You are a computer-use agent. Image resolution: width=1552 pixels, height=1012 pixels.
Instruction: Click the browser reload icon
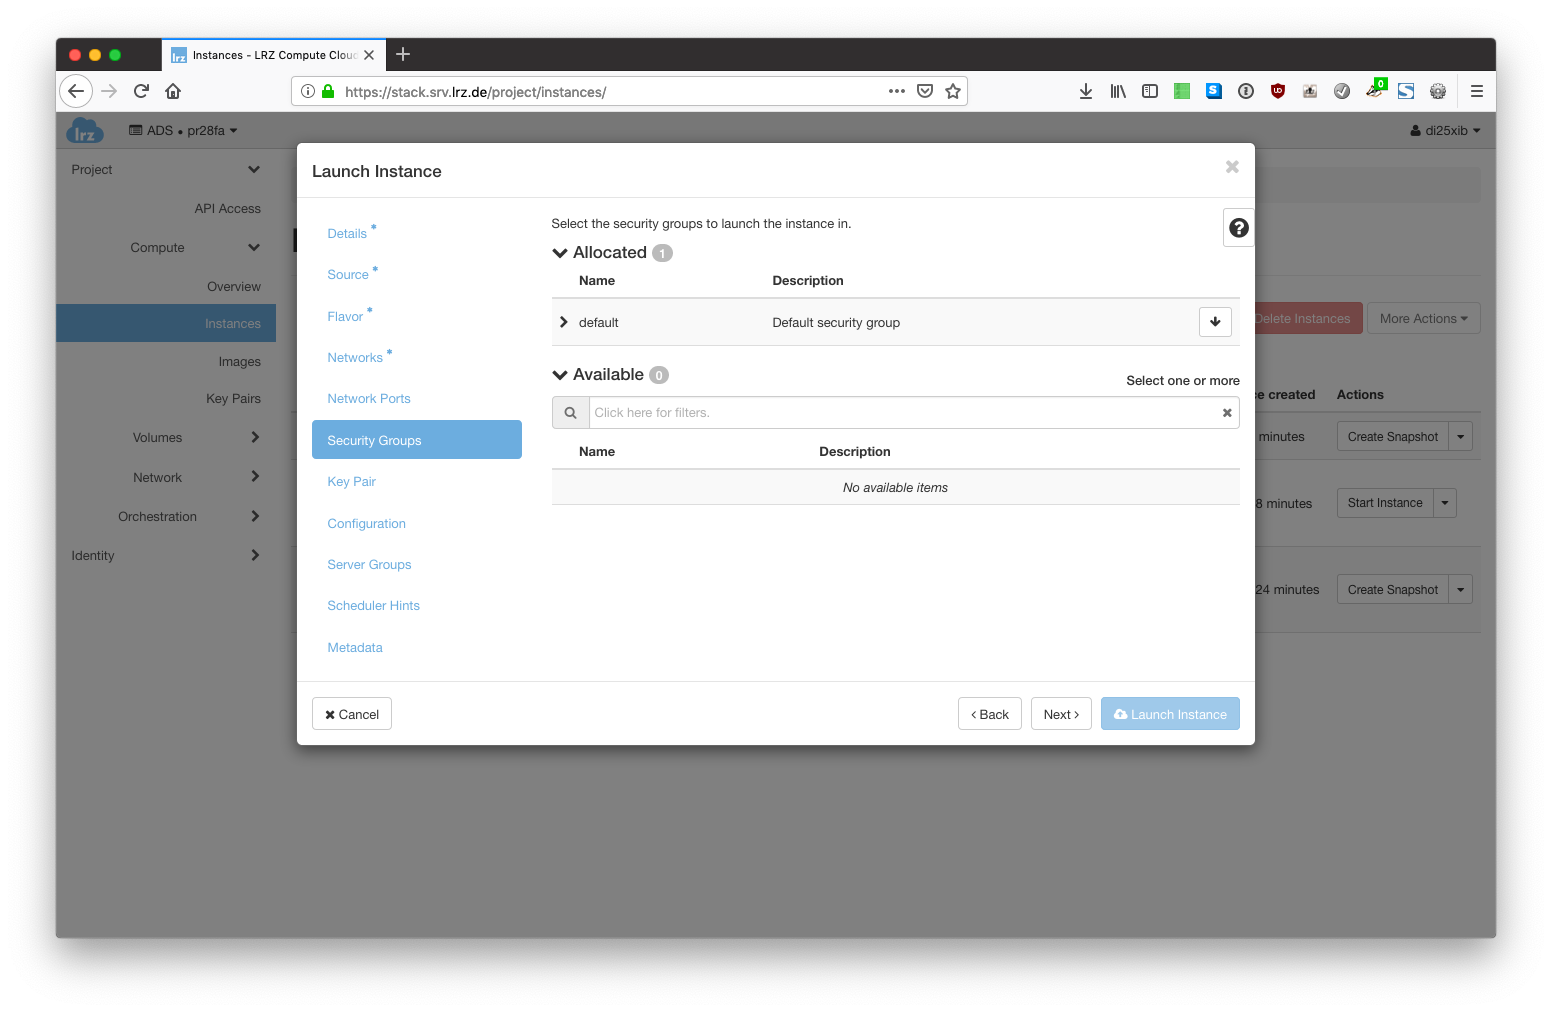(x=141, y=91)
